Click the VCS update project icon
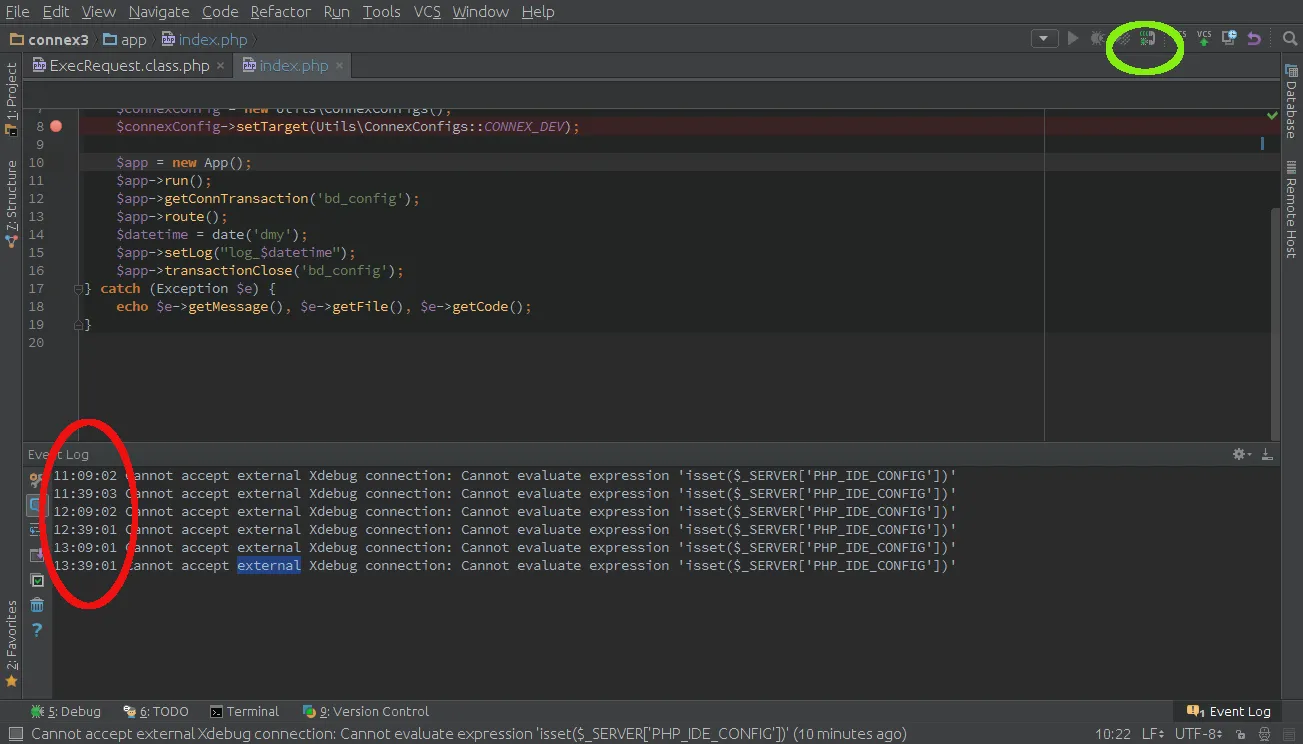This screenshot has width=1303, height=744. coord(1179,39)
